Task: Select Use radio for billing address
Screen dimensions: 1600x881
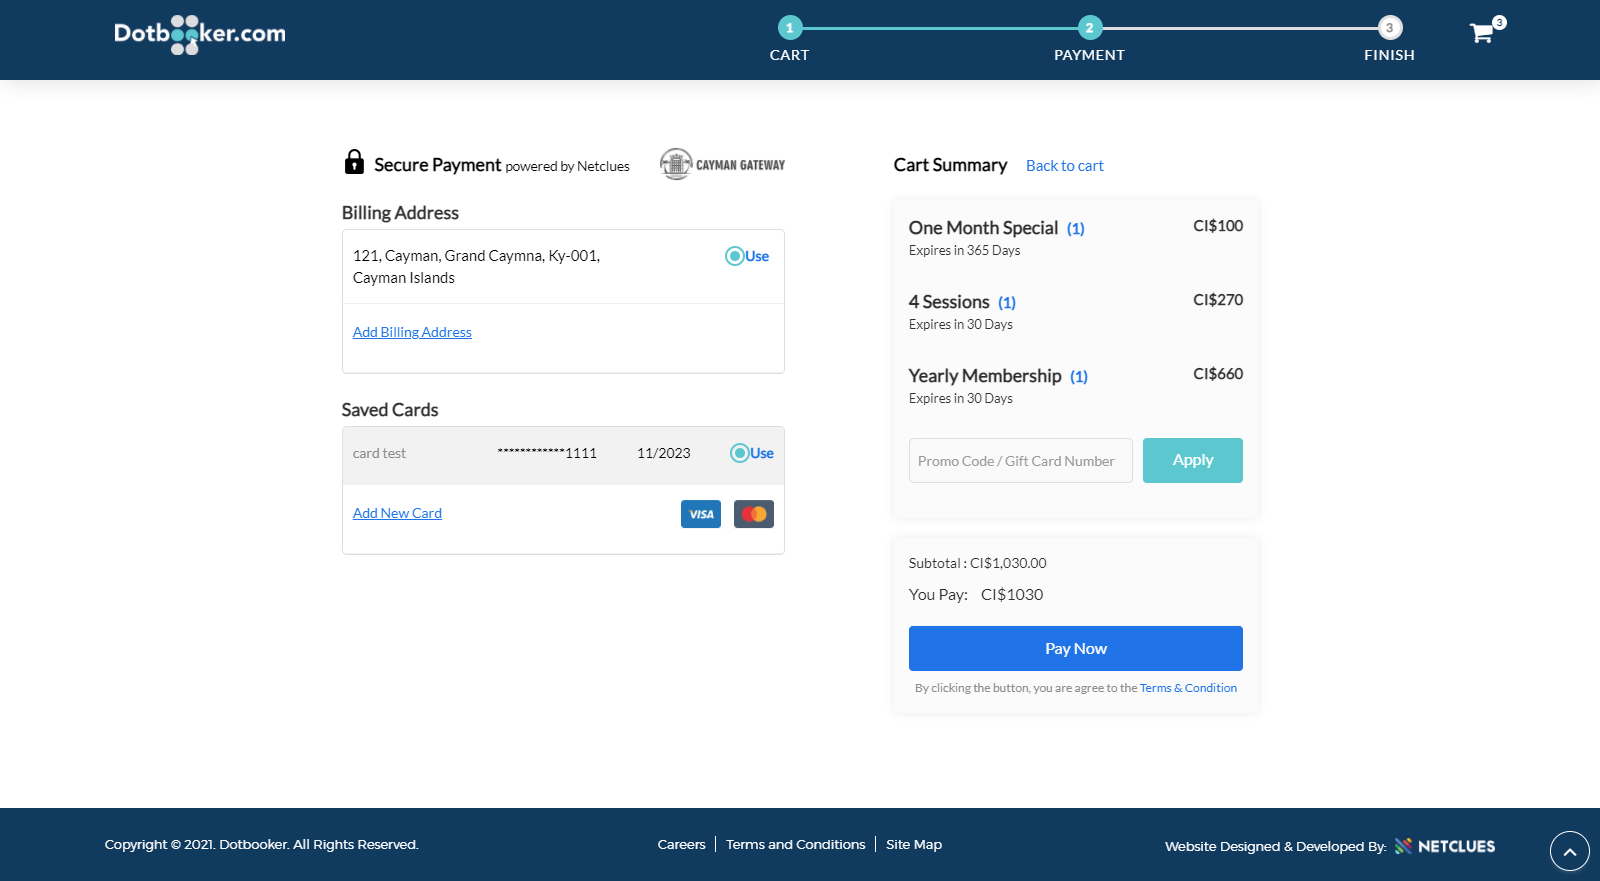Action: coord(735,256)
